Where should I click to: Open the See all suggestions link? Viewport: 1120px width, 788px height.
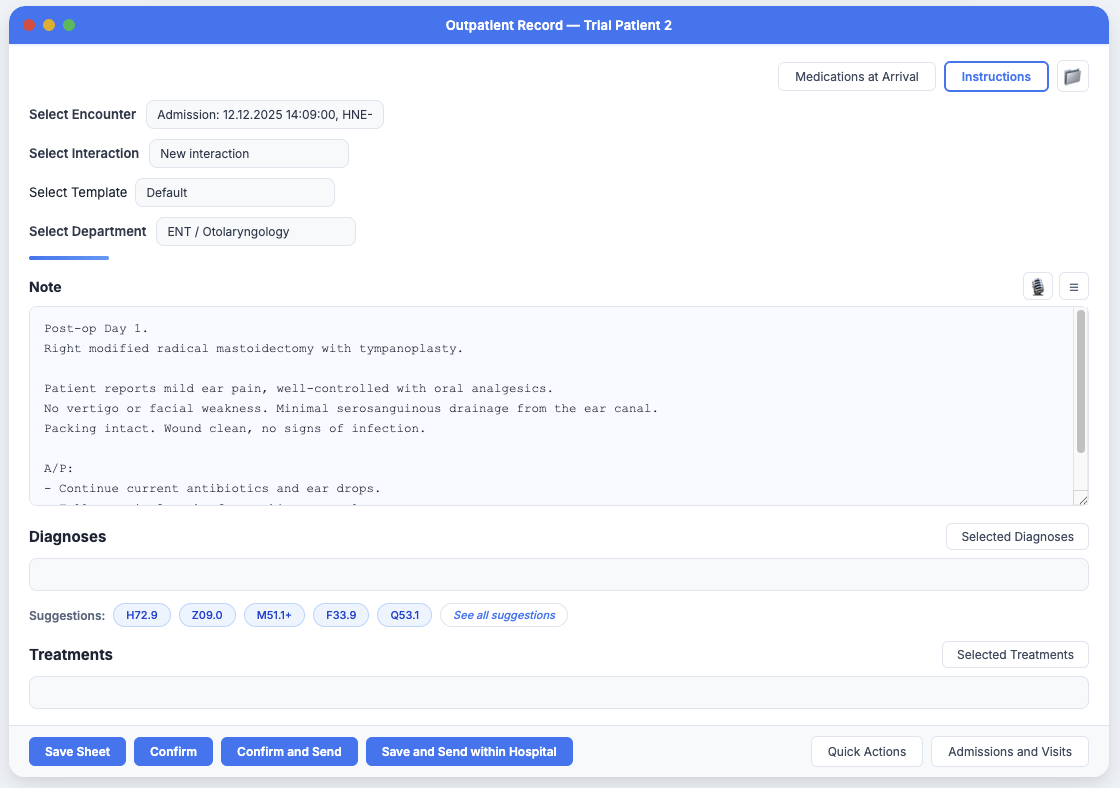(504, 615)
